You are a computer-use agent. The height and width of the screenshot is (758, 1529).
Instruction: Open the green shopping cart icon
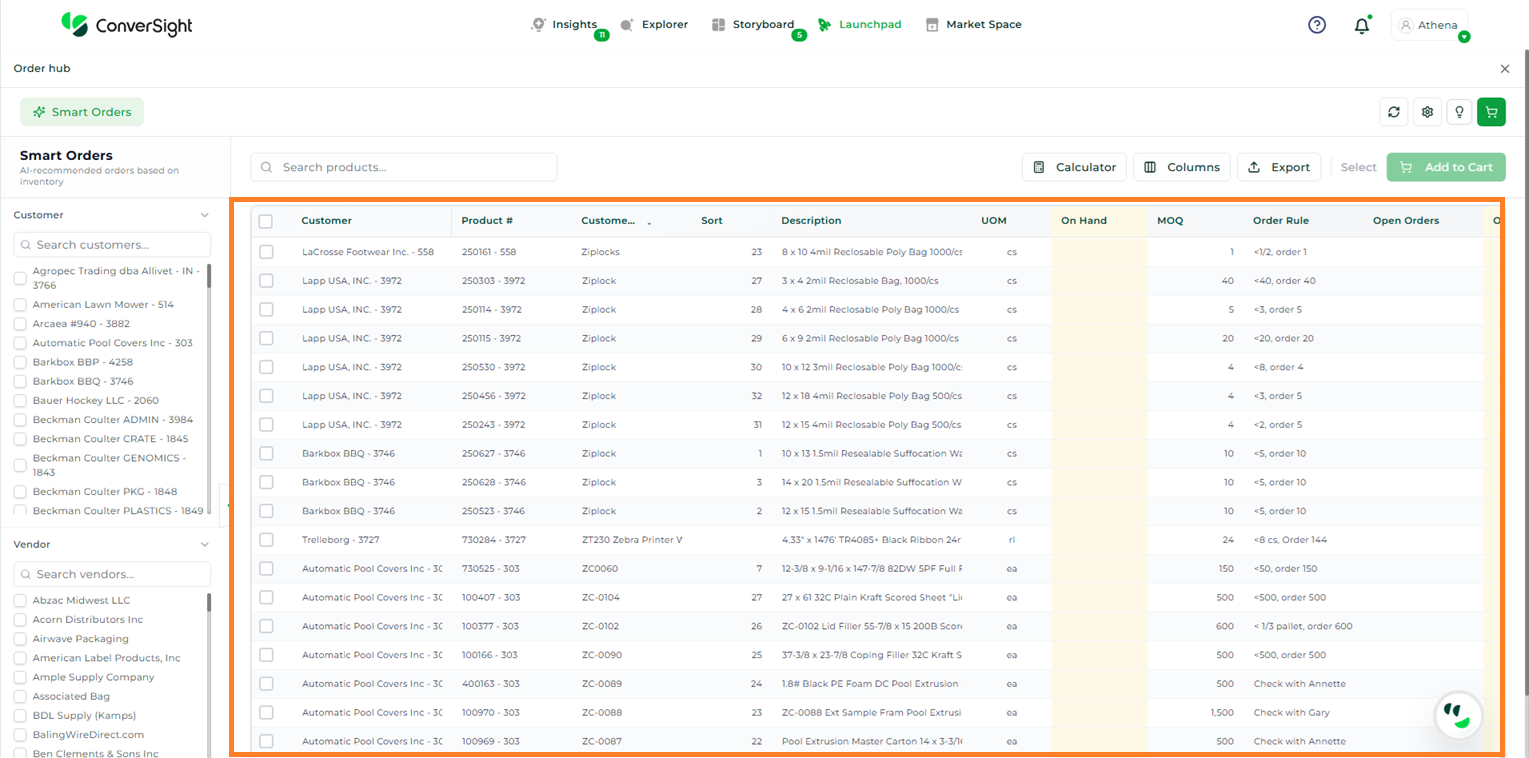[1491, 112]
